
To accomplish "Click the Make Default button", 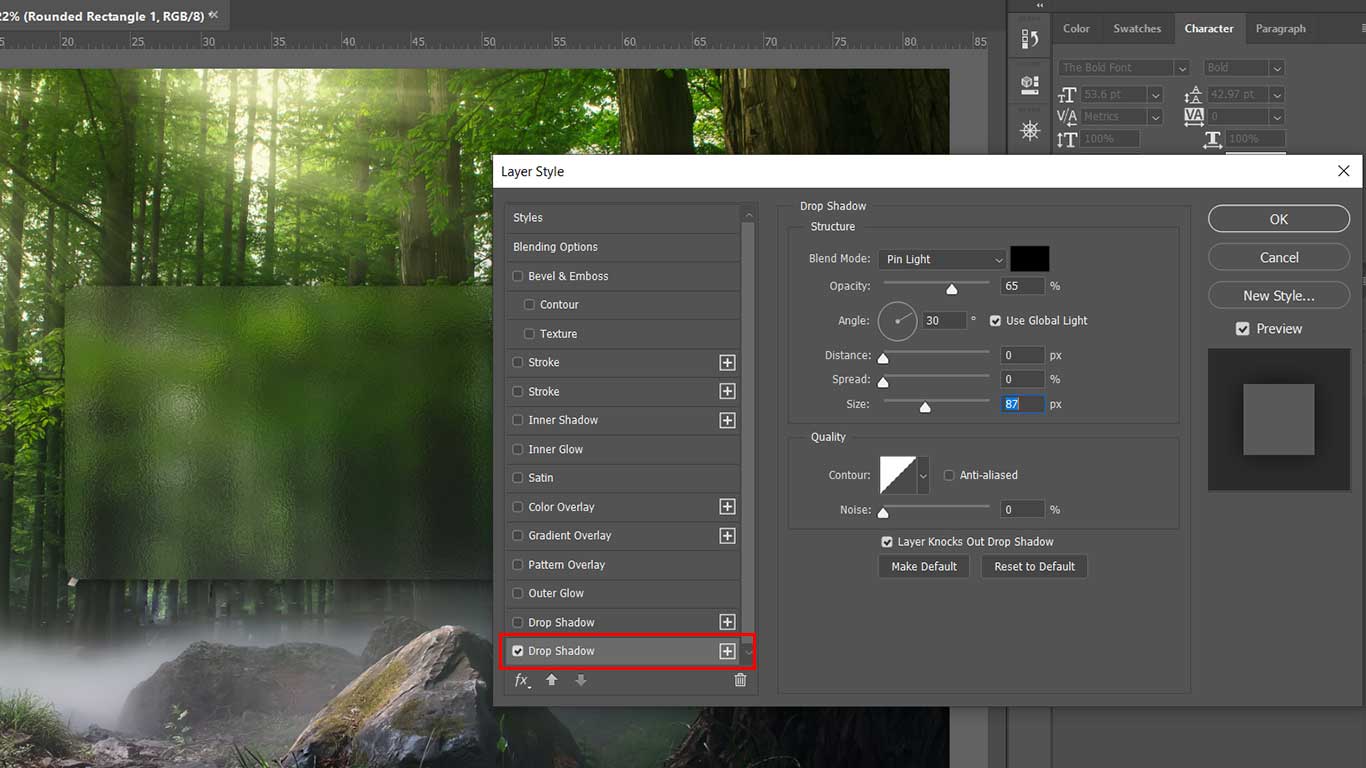I will pos(924,567).
